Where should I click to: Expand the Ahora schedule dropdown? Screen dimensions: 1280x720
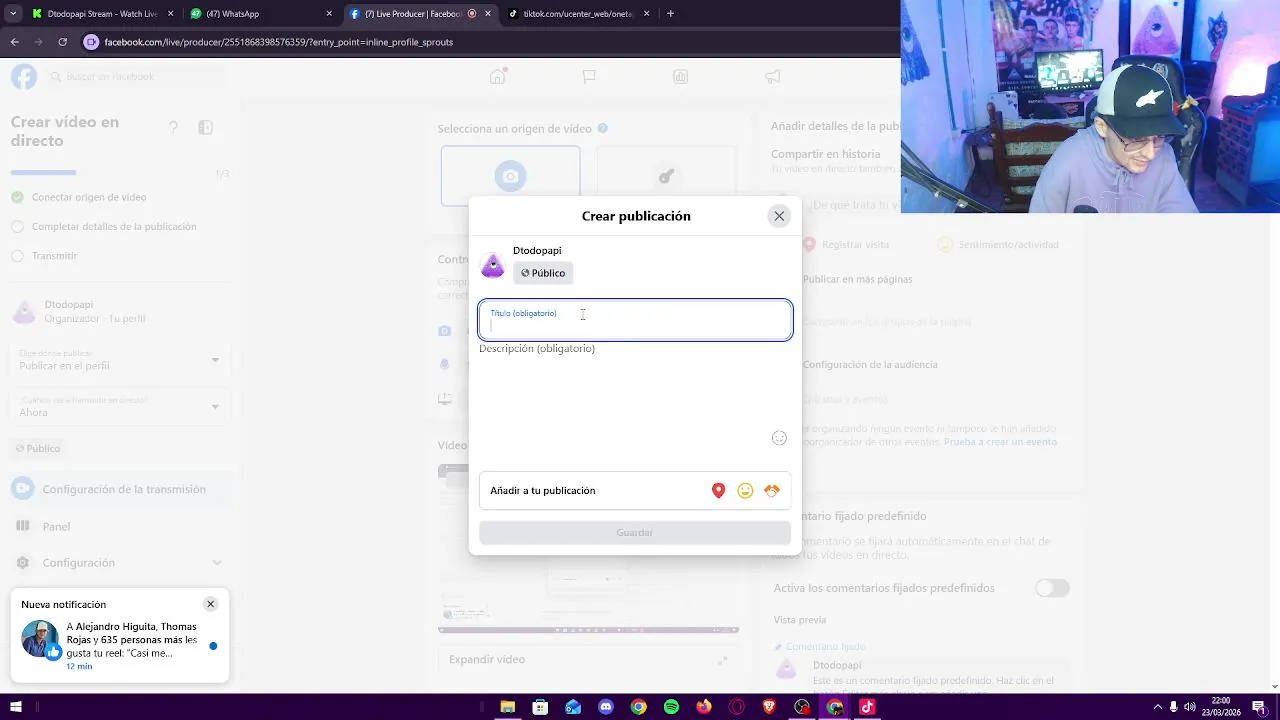pyautogui.click(x=120, y=406)
